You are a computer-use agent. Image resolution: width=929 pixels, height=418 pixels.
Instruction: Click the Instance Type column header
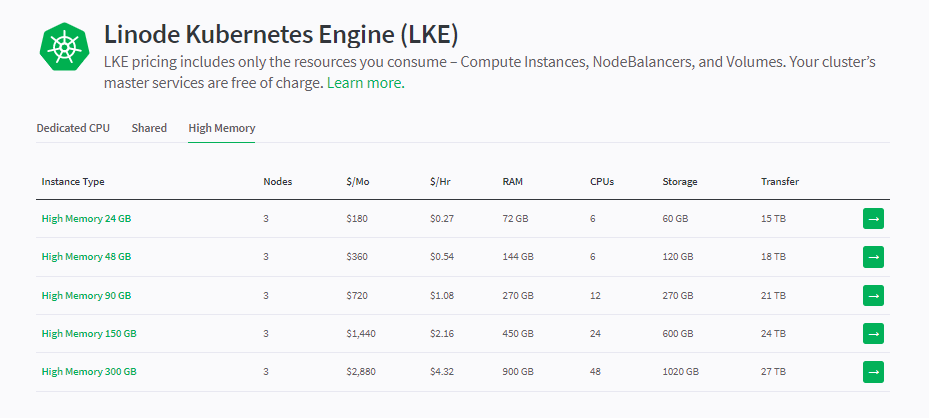click(73, 182)
